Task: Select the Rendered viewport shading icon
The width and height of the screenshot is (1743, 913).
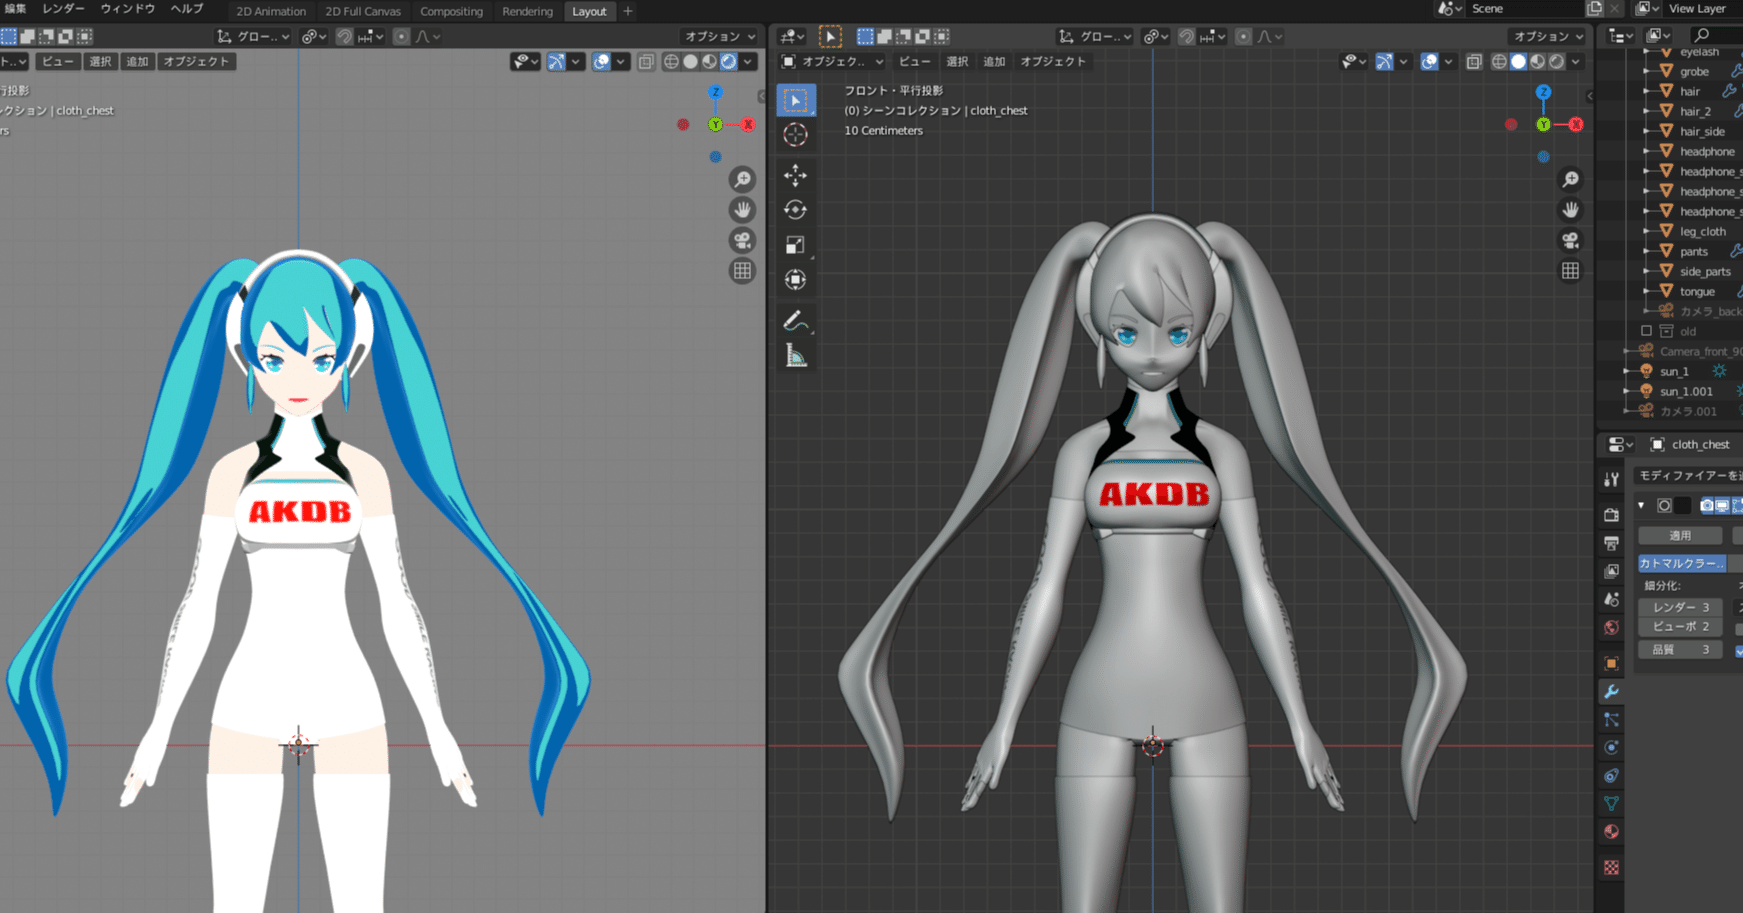Action: pyautogui.click(x=729, y=61)
